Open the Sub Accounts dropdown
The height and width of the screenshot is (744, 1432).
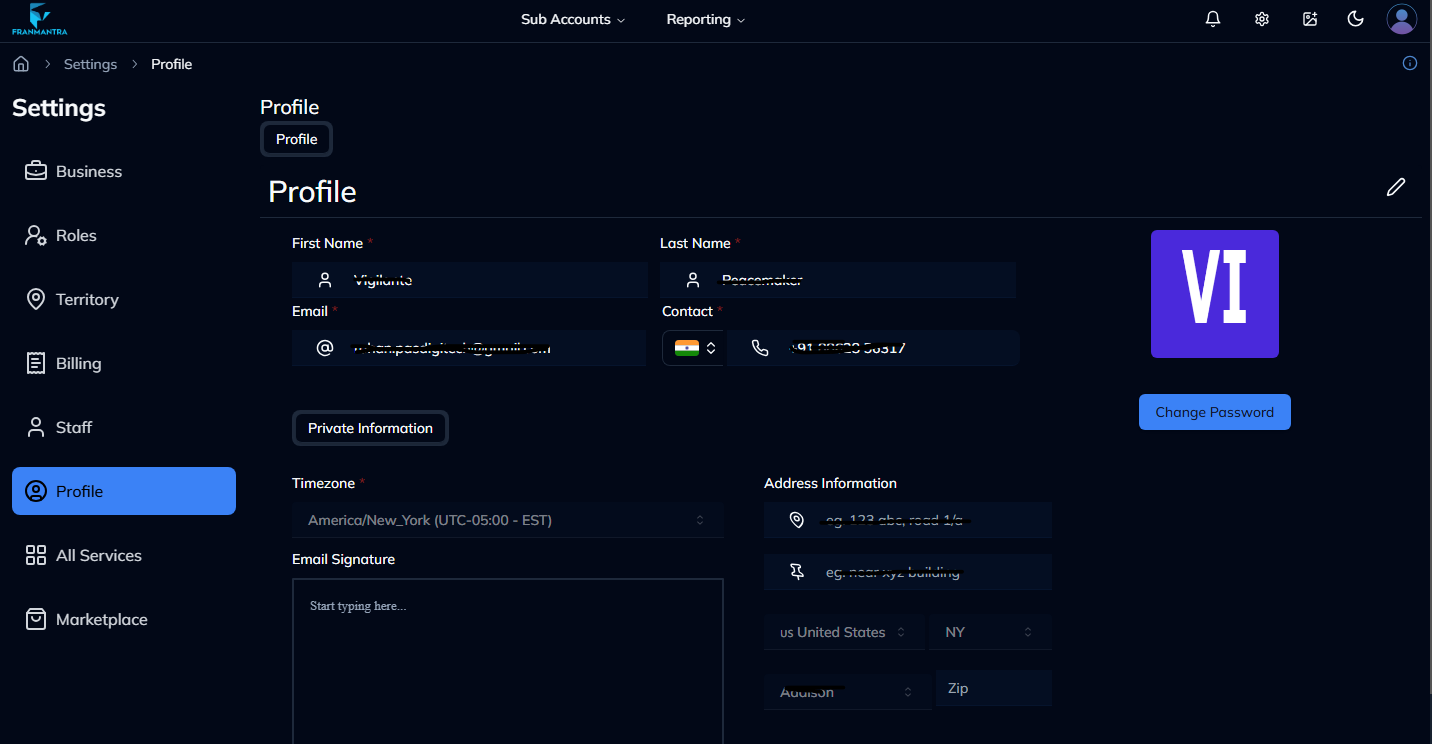pos(572,19)
